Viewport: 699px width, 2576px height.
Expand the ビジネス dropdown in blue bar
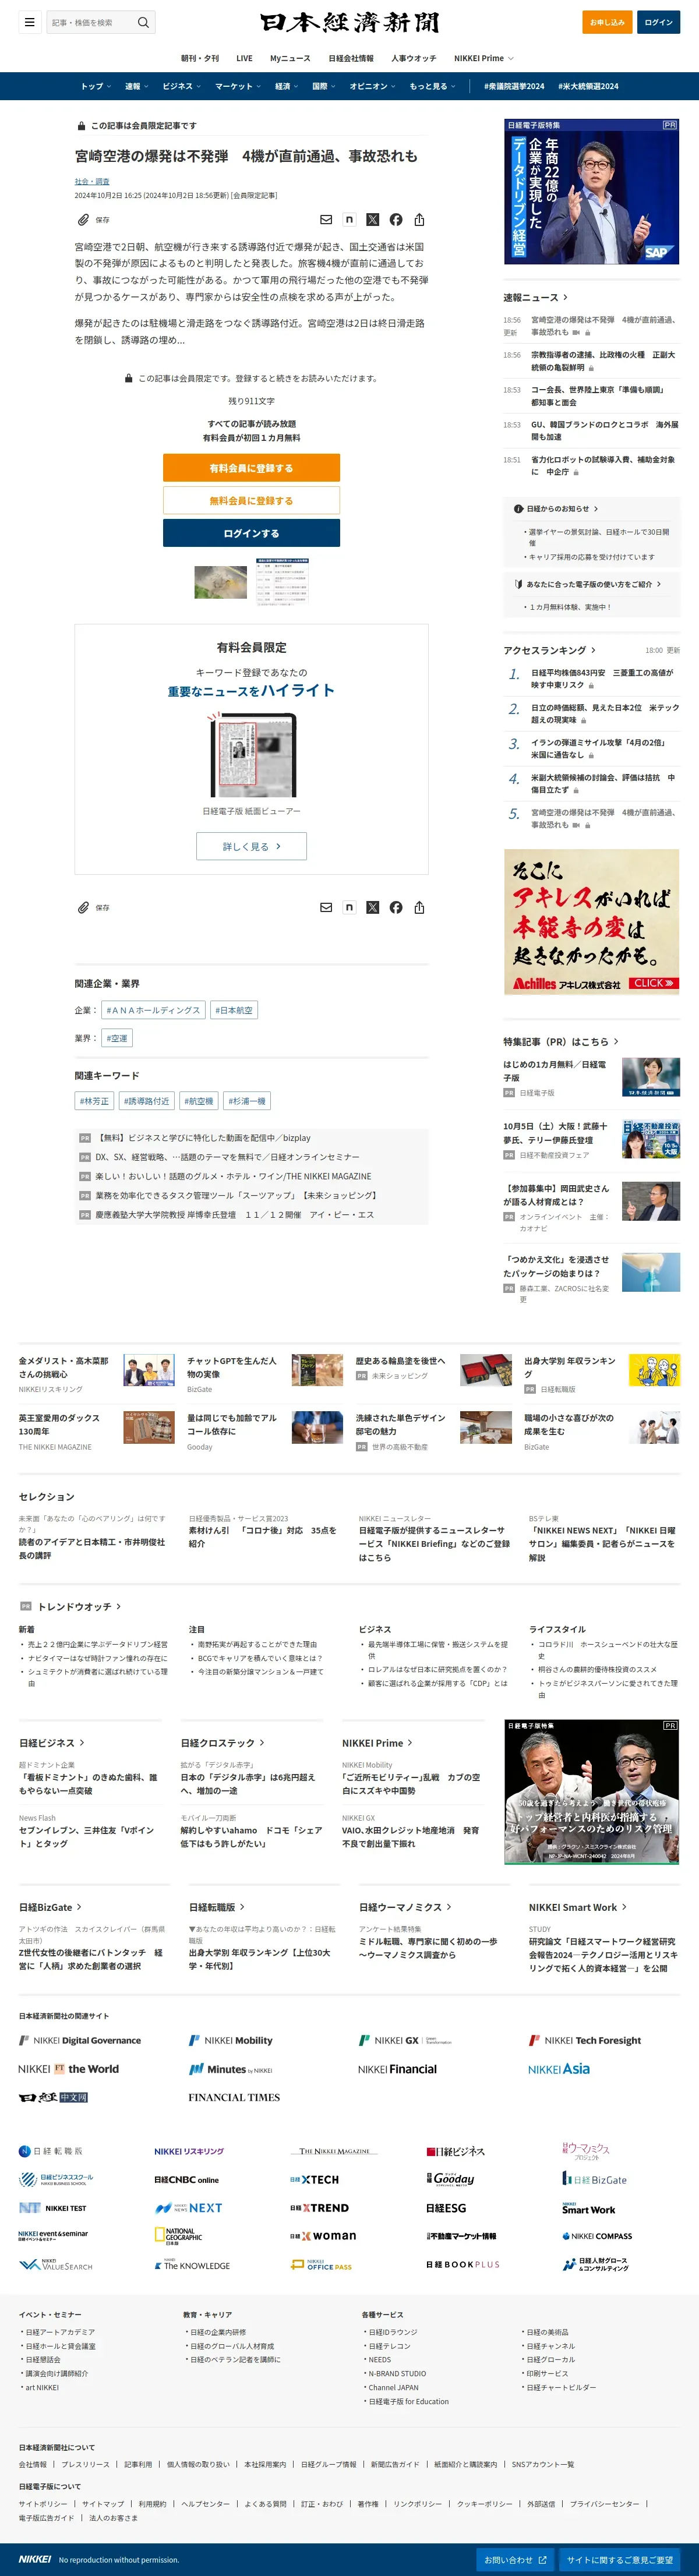coord(181,86)
